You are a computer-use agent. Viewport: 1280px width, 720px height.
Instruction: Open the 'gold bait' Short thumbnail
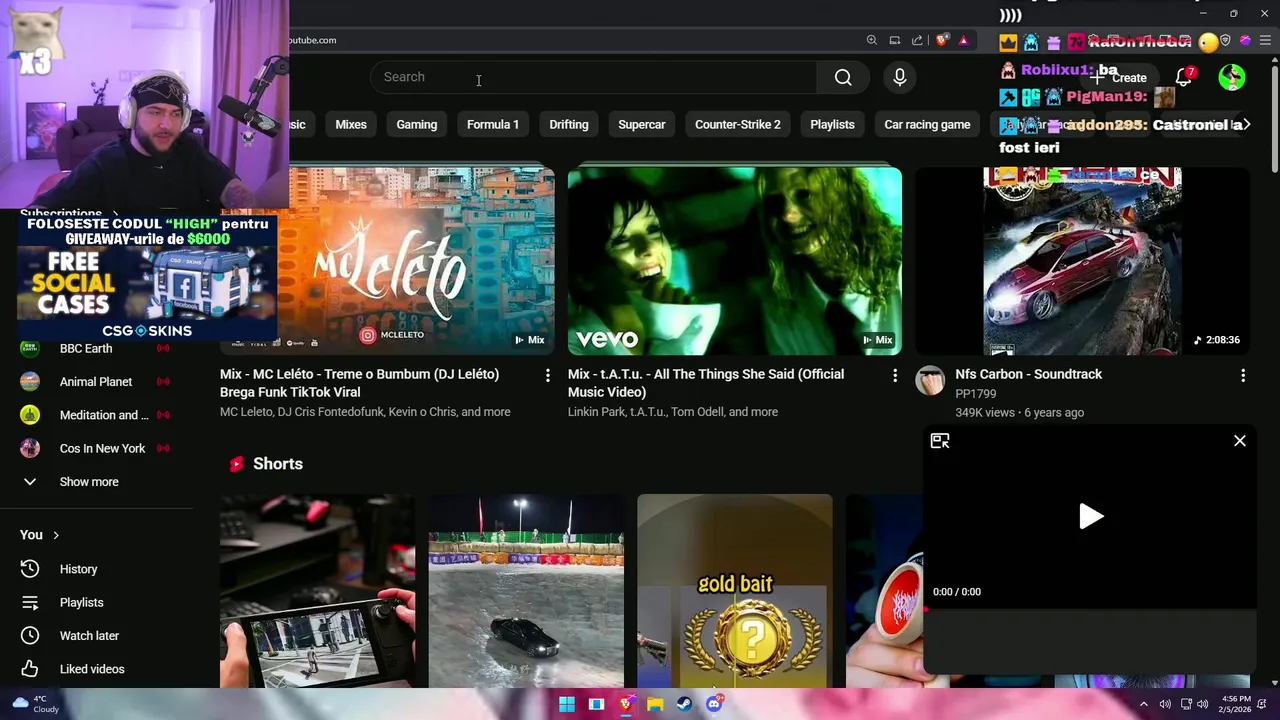[x=735, y=591]
